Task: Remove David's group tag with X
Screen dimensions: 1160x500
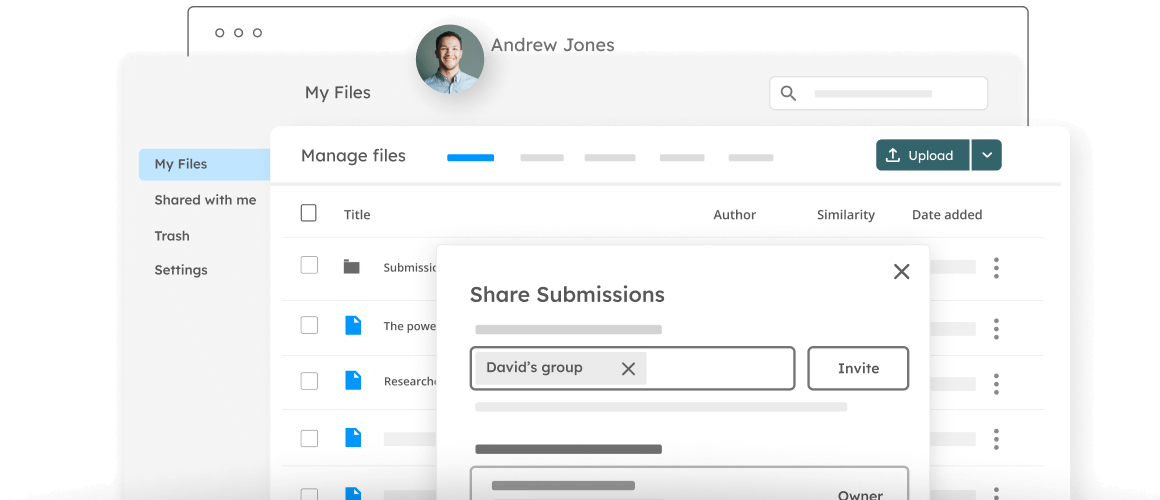Action: click(x=628, y=368)
